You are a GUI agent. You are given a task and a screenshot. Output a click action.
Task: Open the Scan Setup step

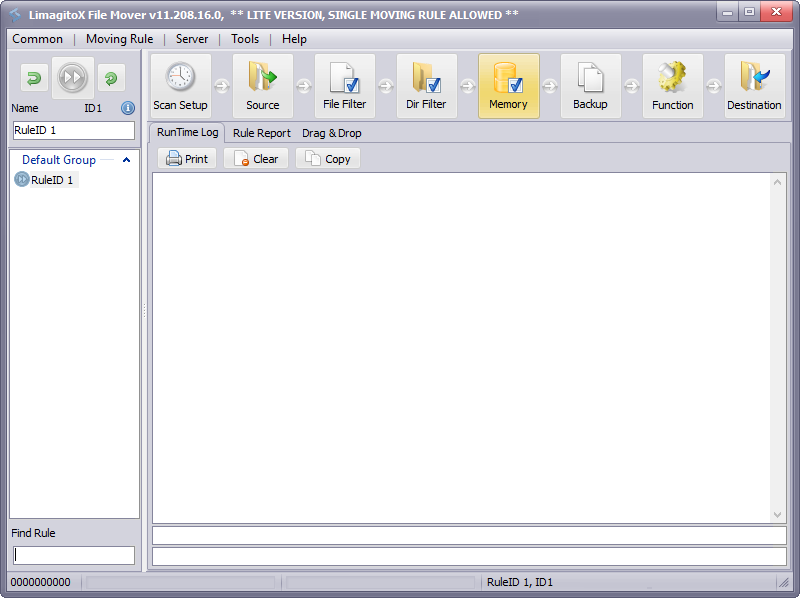181,86
